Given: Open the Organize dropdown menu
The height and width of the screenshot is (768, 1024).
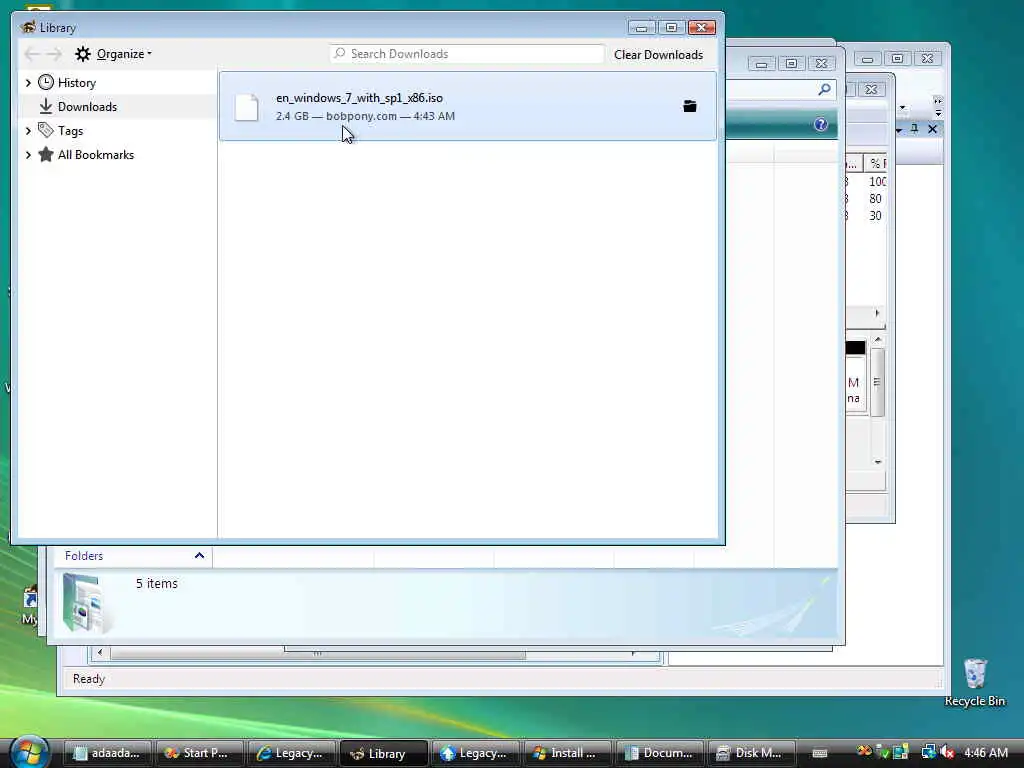Looking at the screenshot, I should [124, 54].
